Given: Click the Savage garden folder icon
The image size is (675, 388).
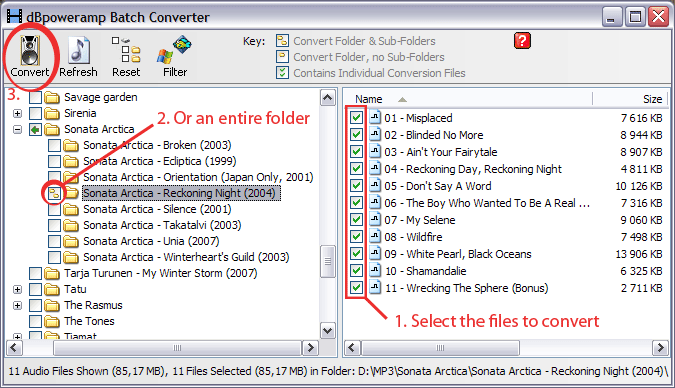Looking at the screenshot, I should 52,97.
